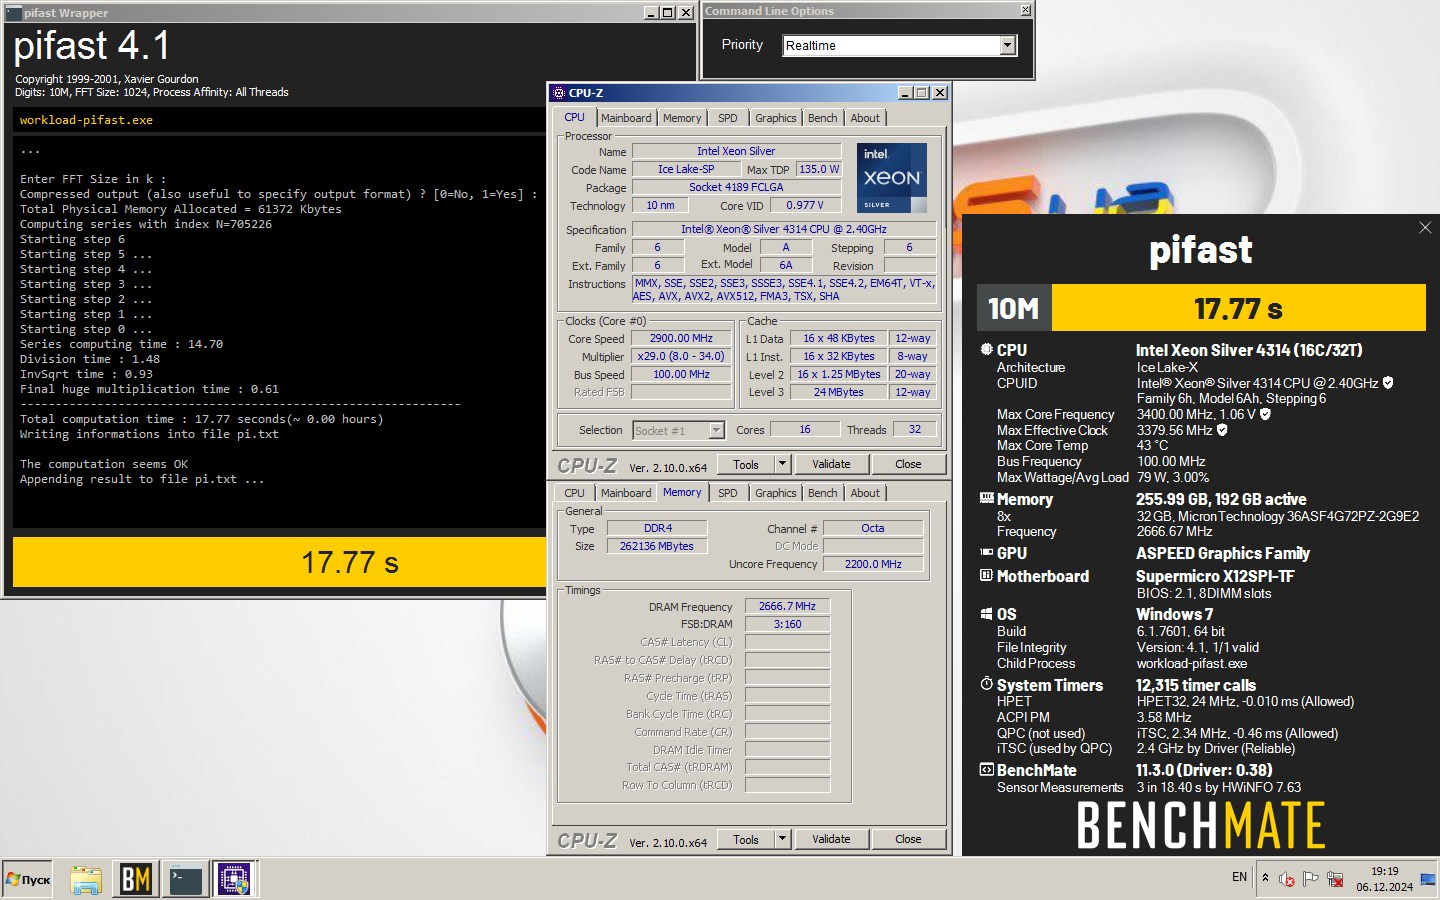Click the BenchMate version section icon
Image resolution: width=1440 pixels, height=900 pixels.
click(x=986, y=770)
